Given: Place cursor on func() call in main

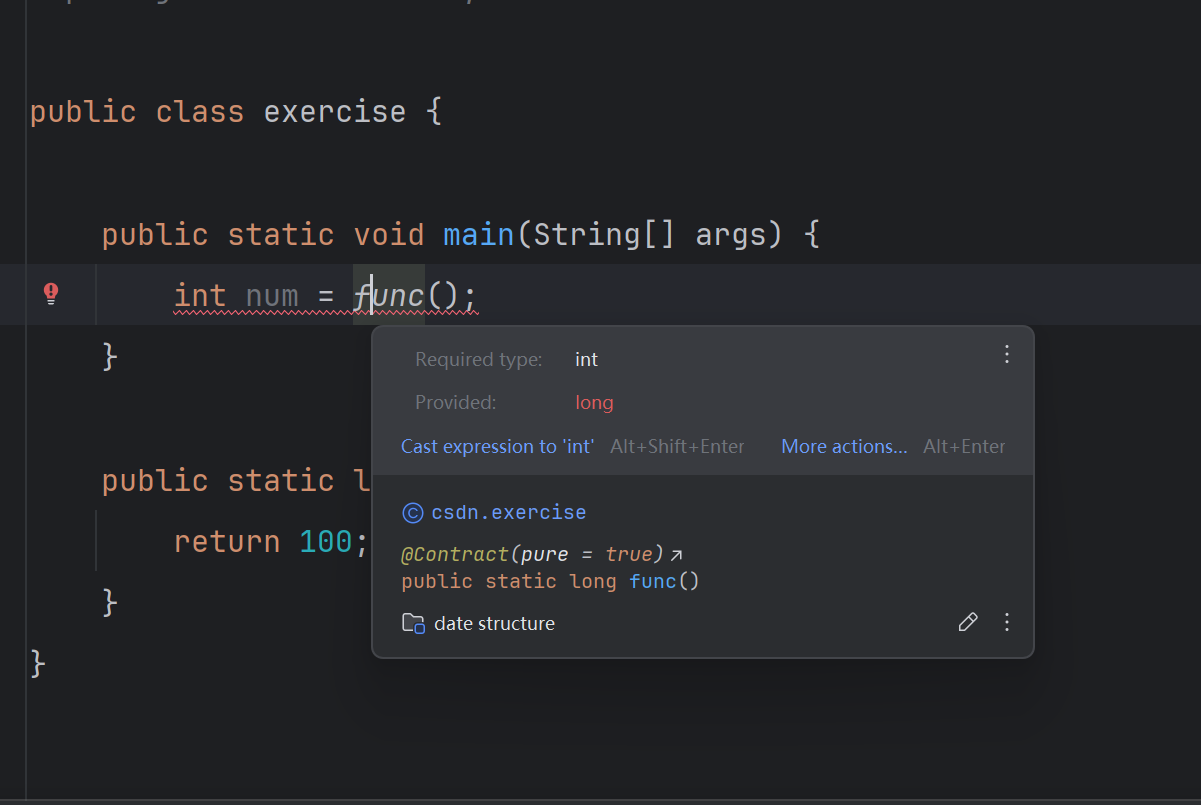Looking at the screenshot, I should click(x=390, y=296).
